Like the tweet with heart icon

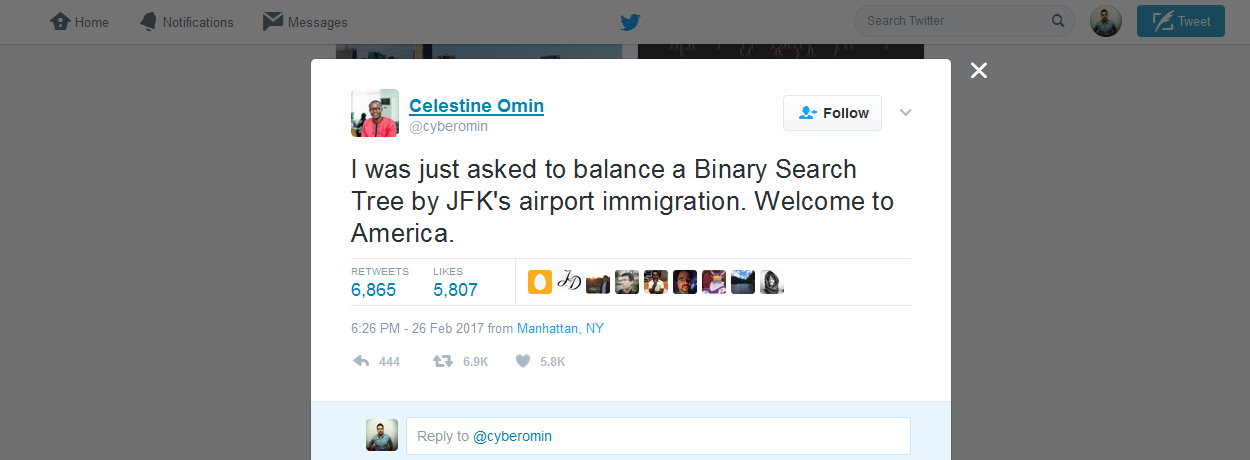point(522,361)
